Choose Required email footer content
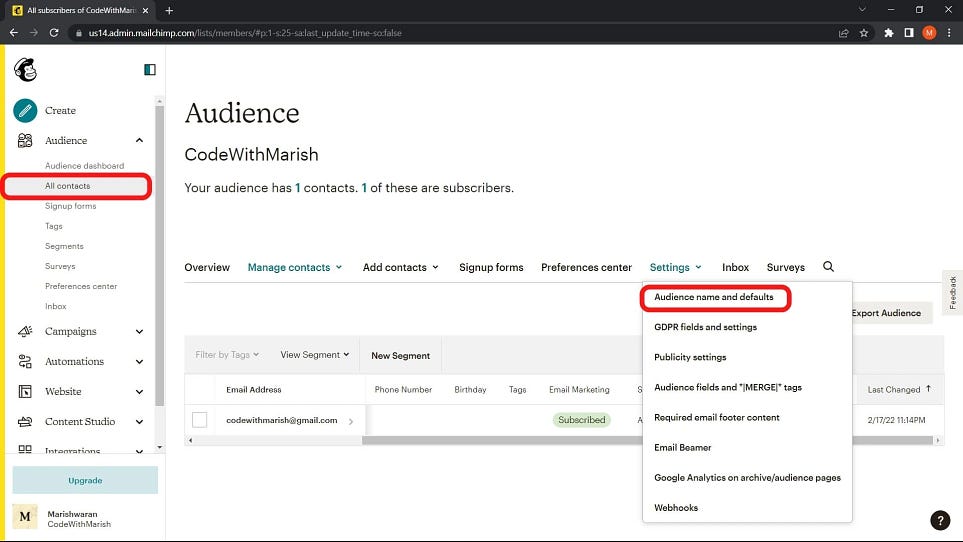This screenshot has height=542, width=963. coord(717,417)
